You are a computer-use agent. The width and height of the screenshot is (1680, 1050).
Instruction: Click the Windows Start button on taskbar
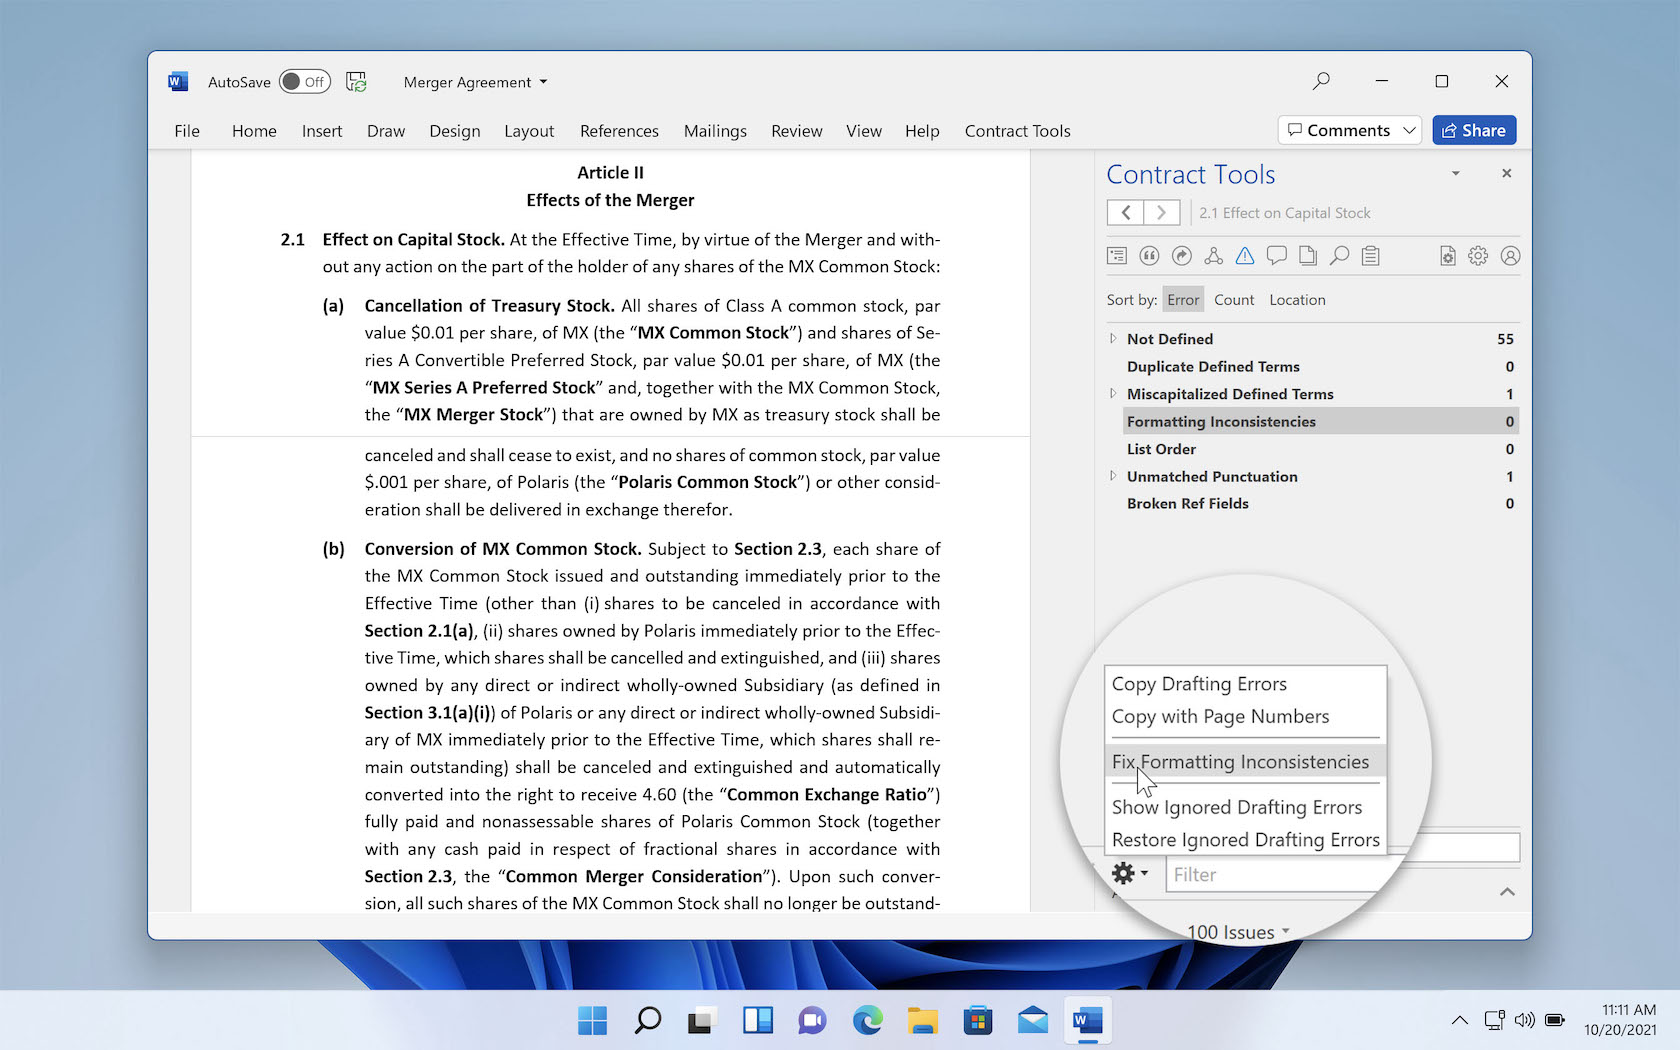pyautogui.click(x=592, y=1020)
